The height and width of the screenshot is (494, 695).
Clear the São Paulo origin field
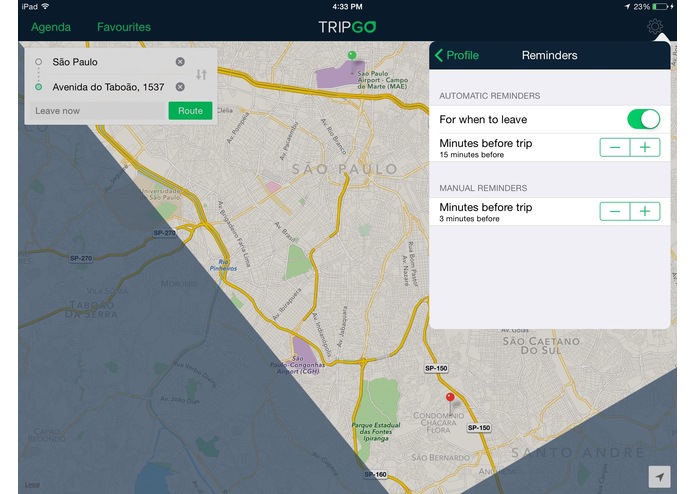pos(180,62)
